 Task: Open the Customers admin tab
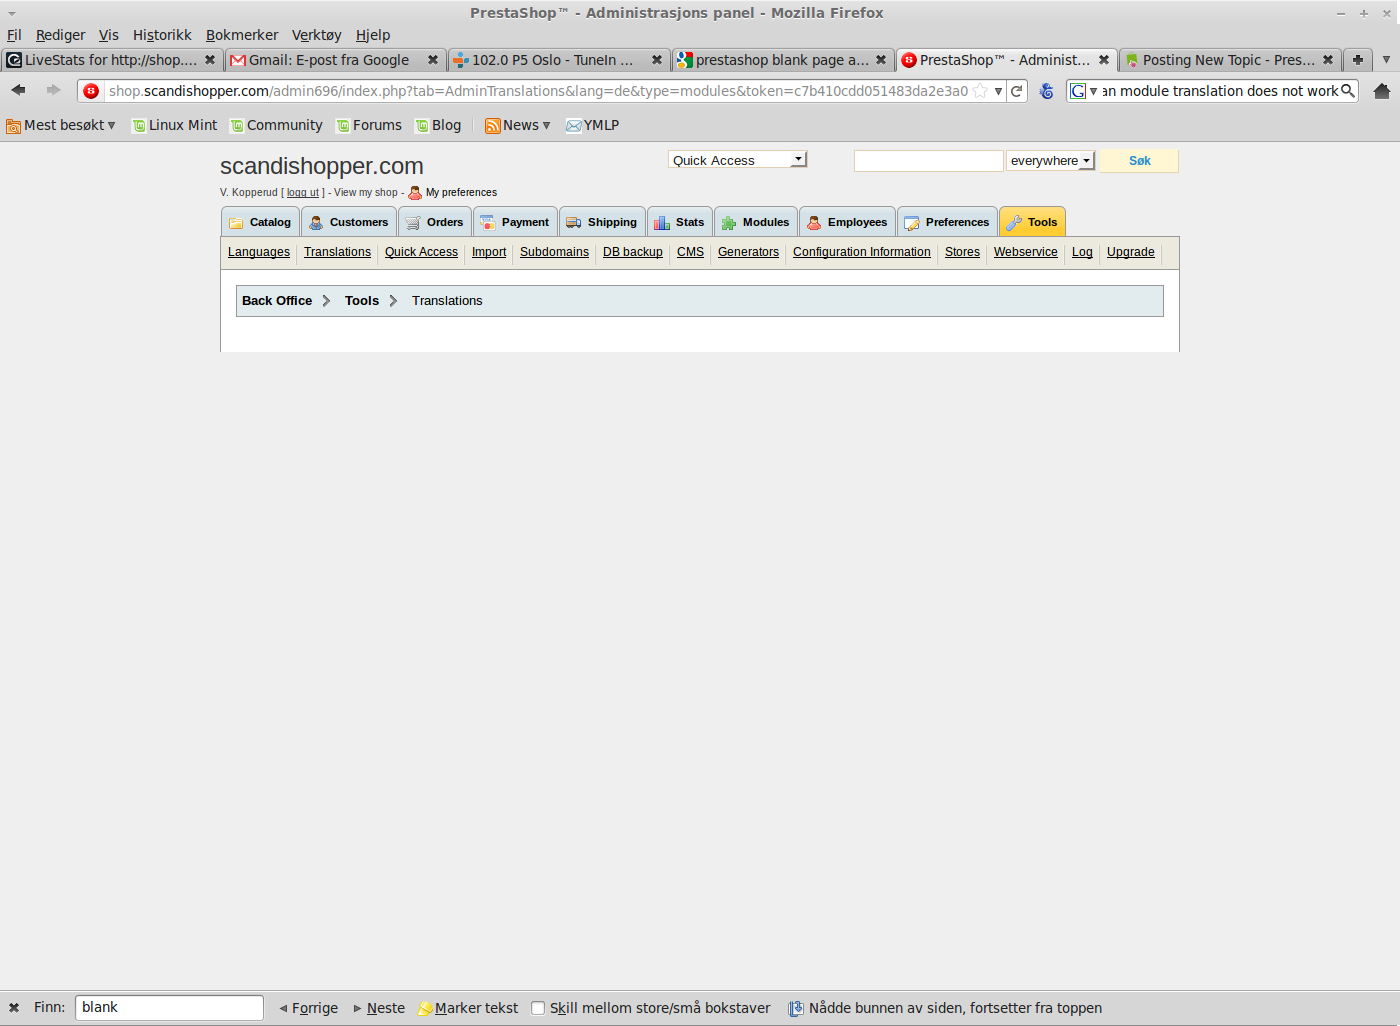pos(349,222)
